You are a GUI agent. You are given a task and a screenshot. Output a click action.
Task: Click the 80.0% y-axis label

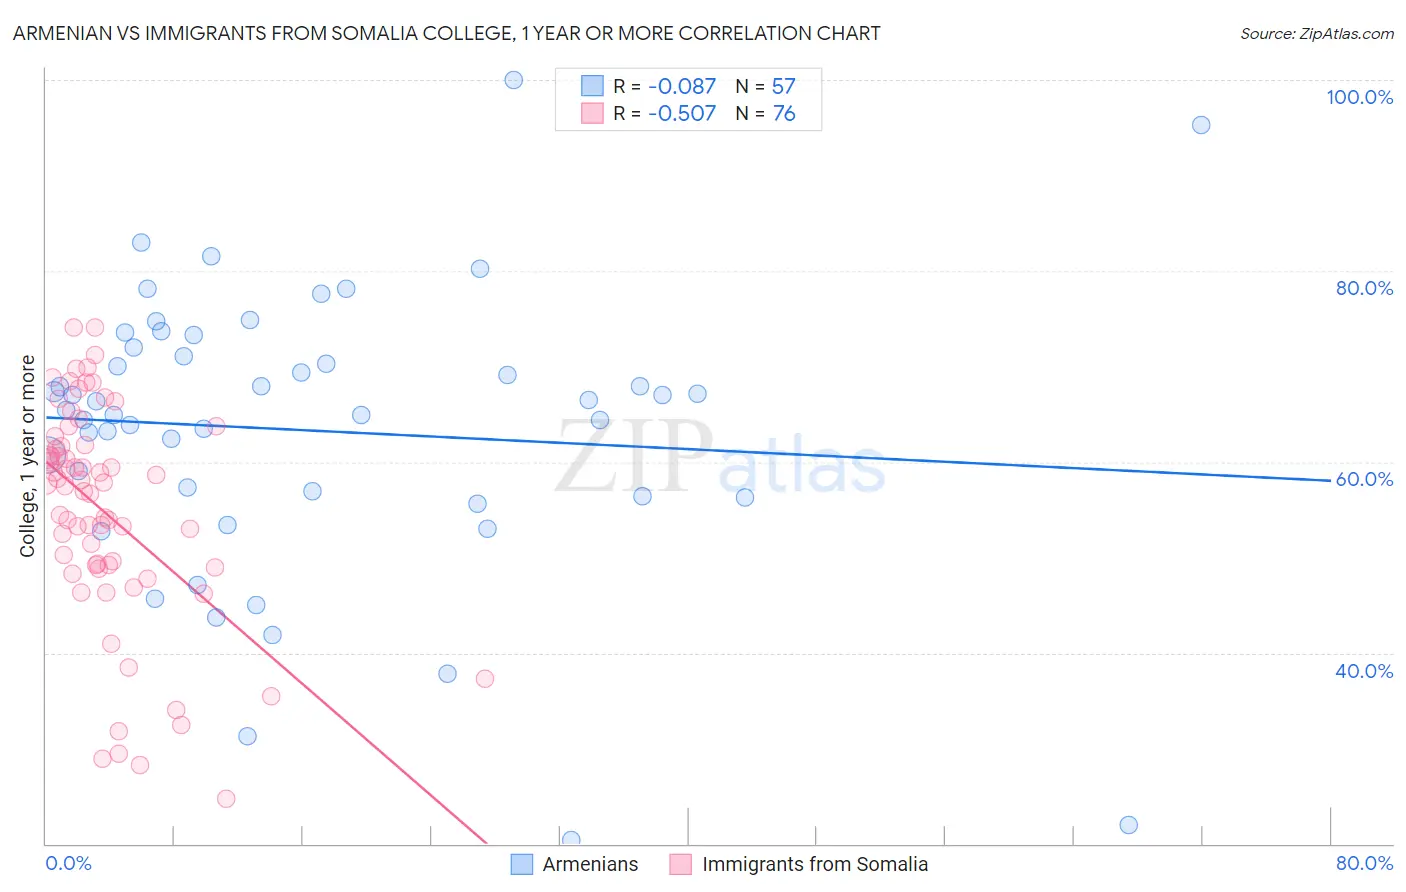[x=1365, y=288]
